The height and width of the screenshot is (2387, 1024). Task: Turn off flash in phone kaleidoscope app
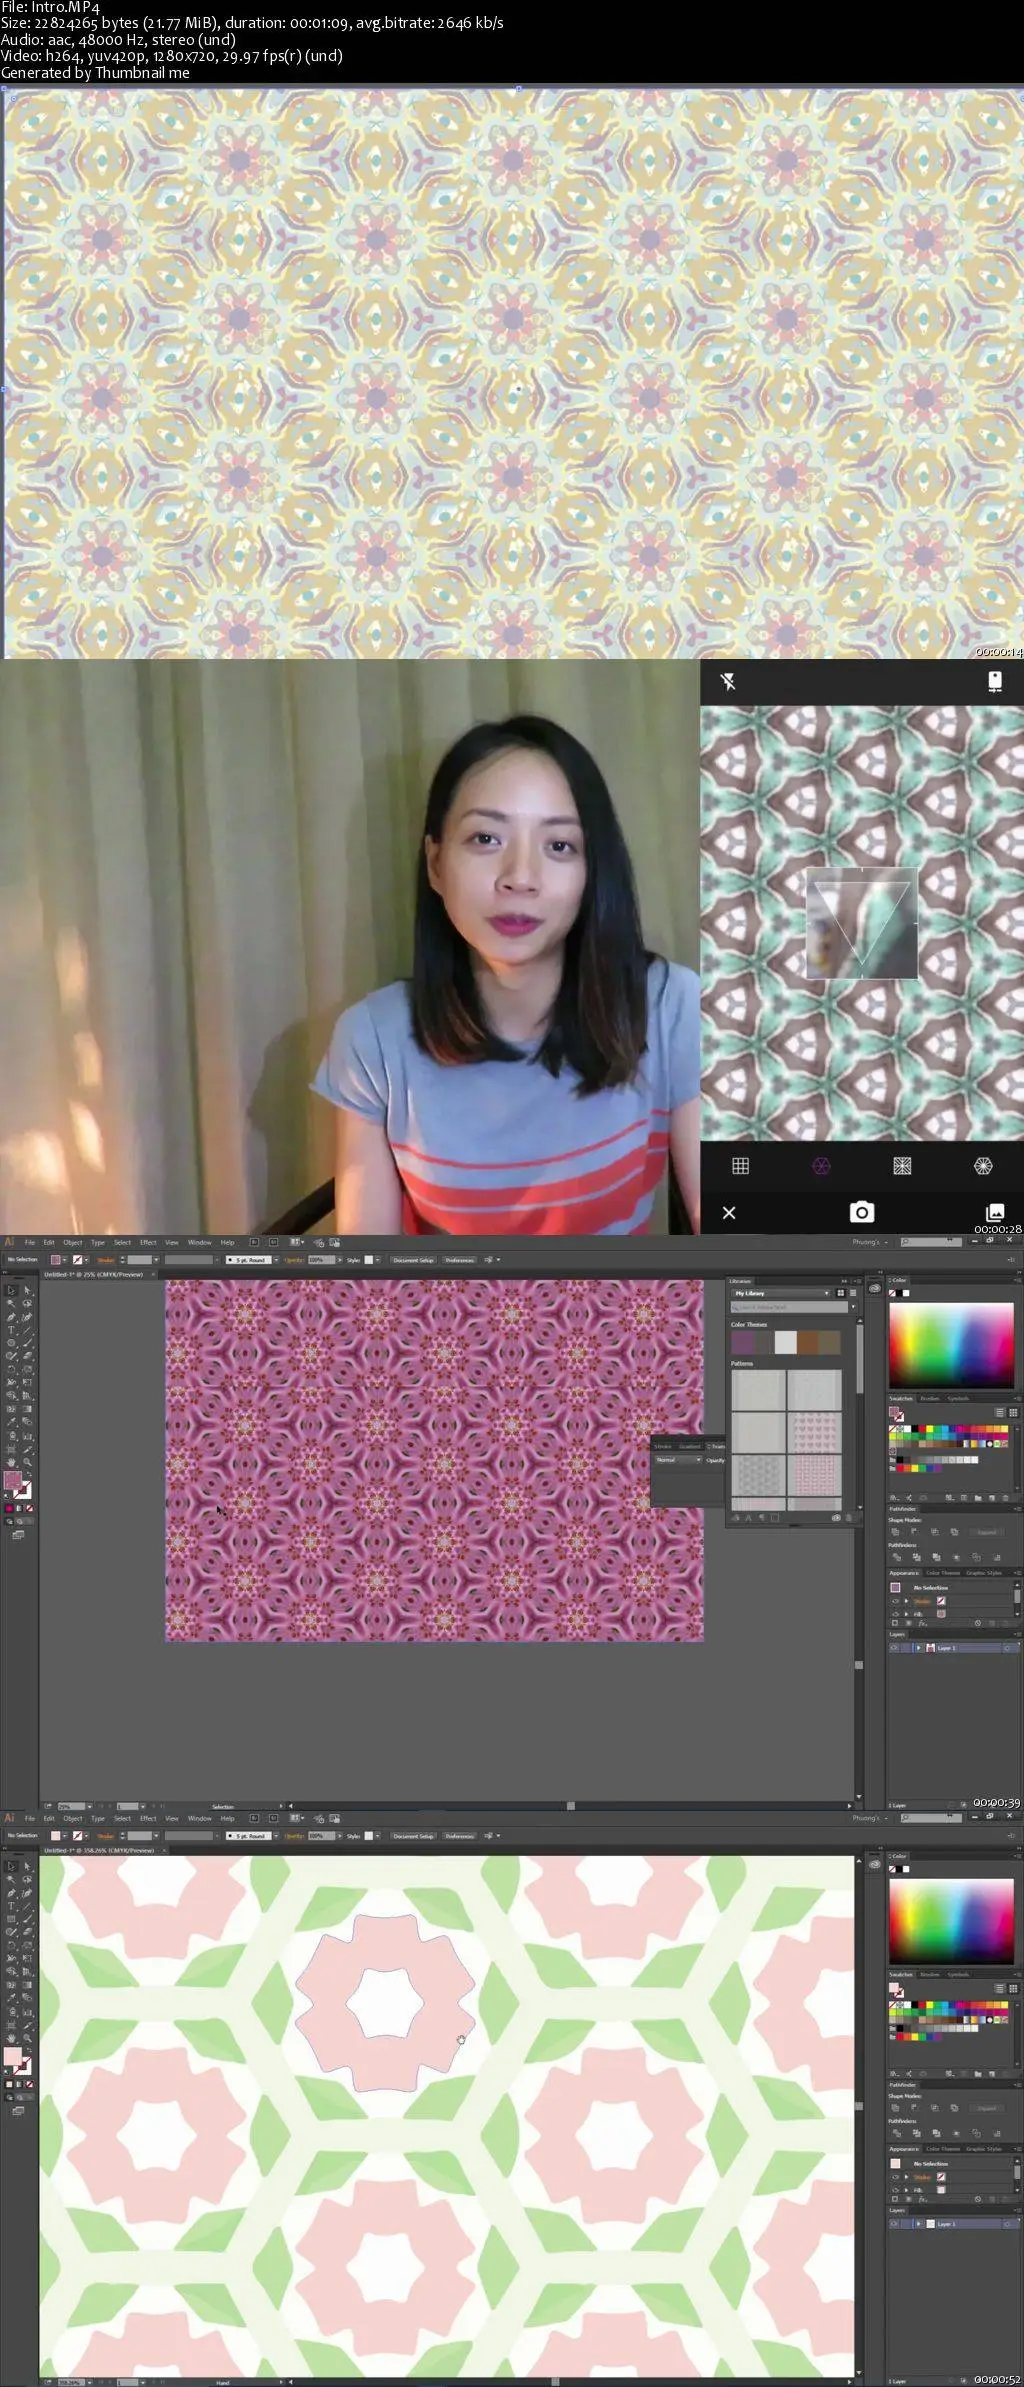728,681
